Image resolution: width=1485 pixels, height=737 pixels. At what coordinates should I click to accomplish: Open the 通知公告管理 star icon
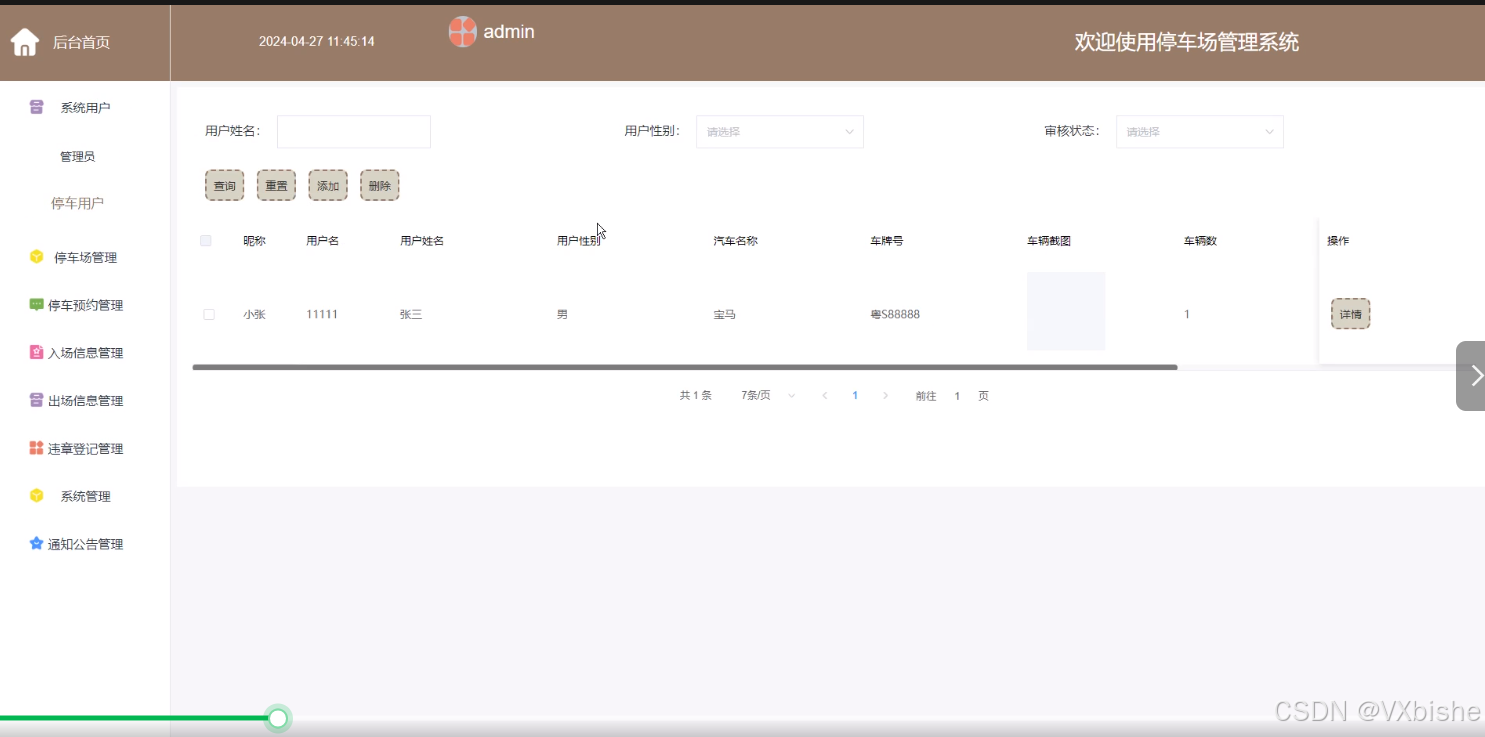35,543
